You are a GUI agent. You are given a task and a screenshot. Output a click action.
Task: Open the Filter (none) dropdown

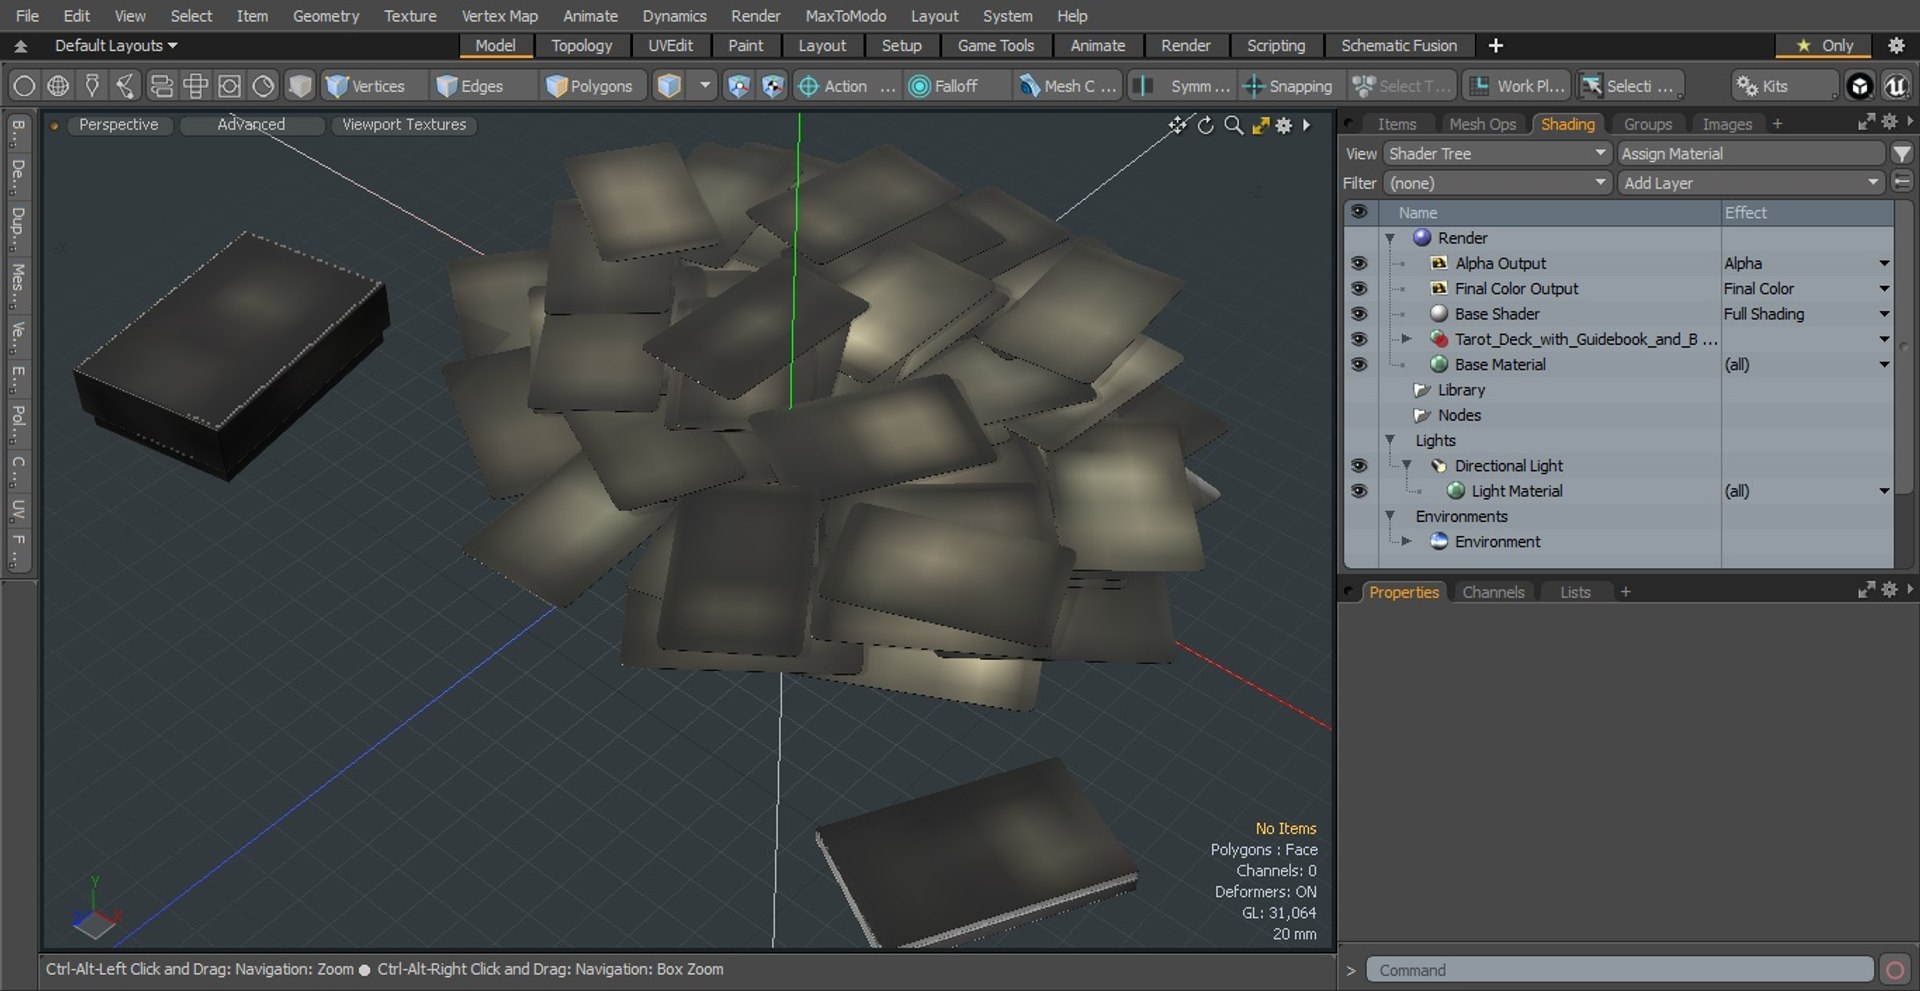pyautogui.click(x=1497, y=183)
